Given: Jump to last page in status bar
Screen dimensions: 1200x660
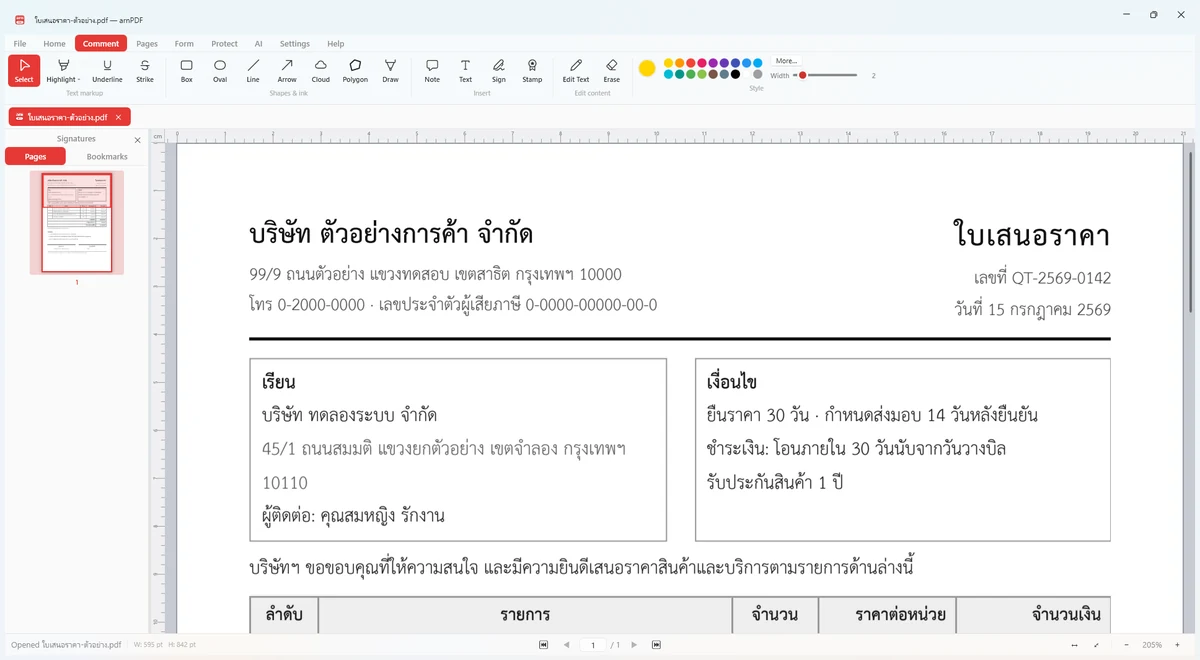Looking at the screenshot, I should tap(656, 645).
